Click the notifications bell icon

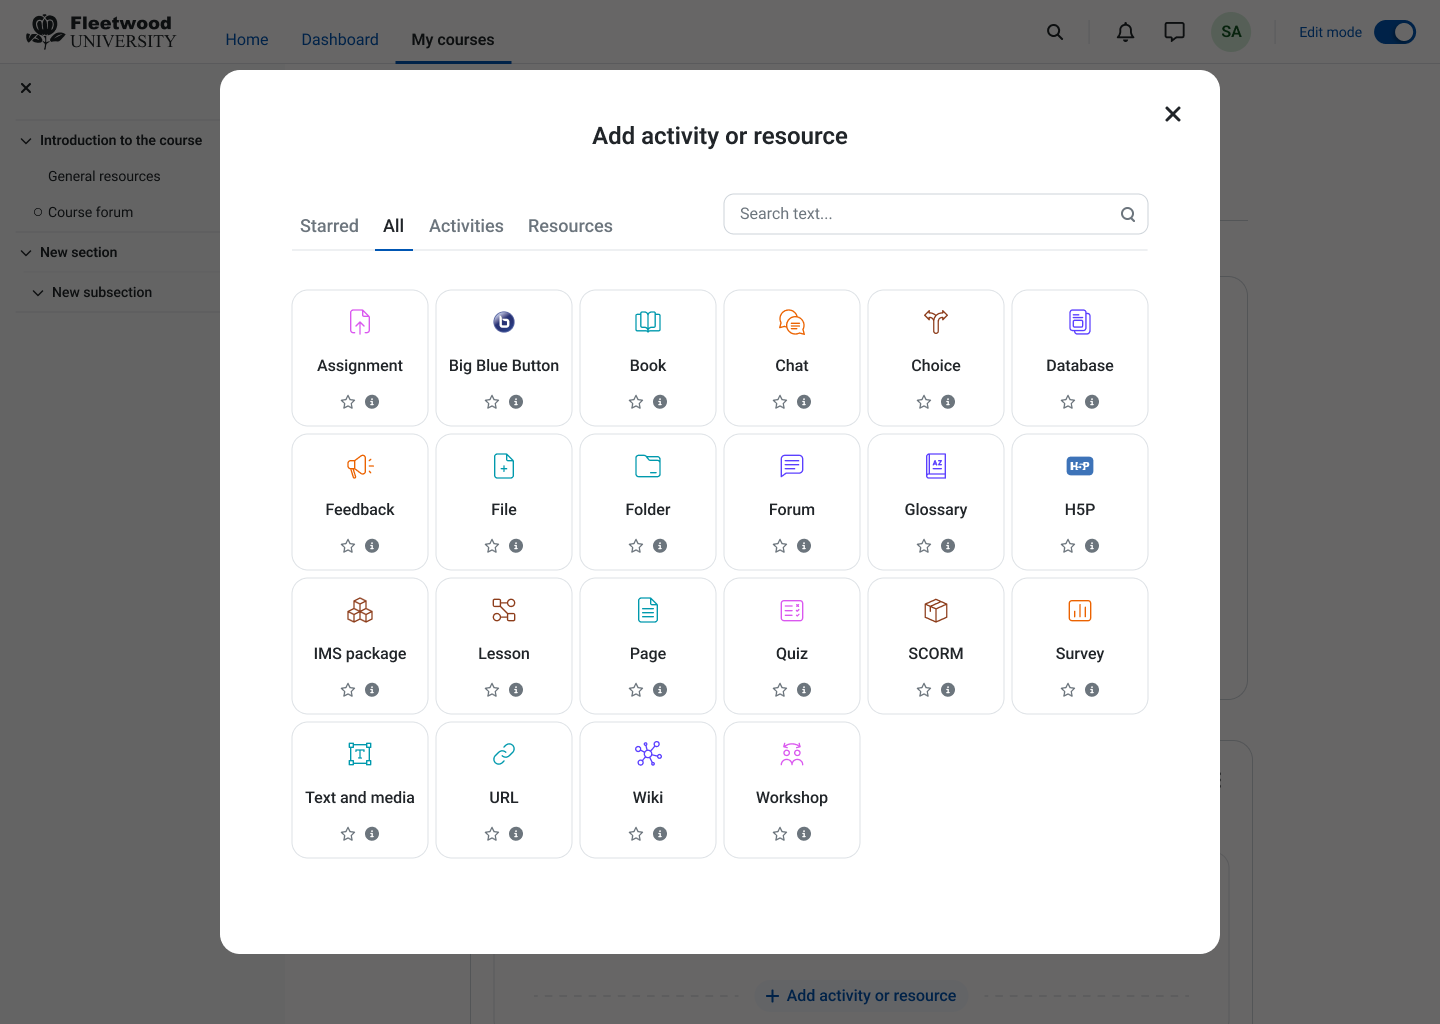coord(1124,31)
